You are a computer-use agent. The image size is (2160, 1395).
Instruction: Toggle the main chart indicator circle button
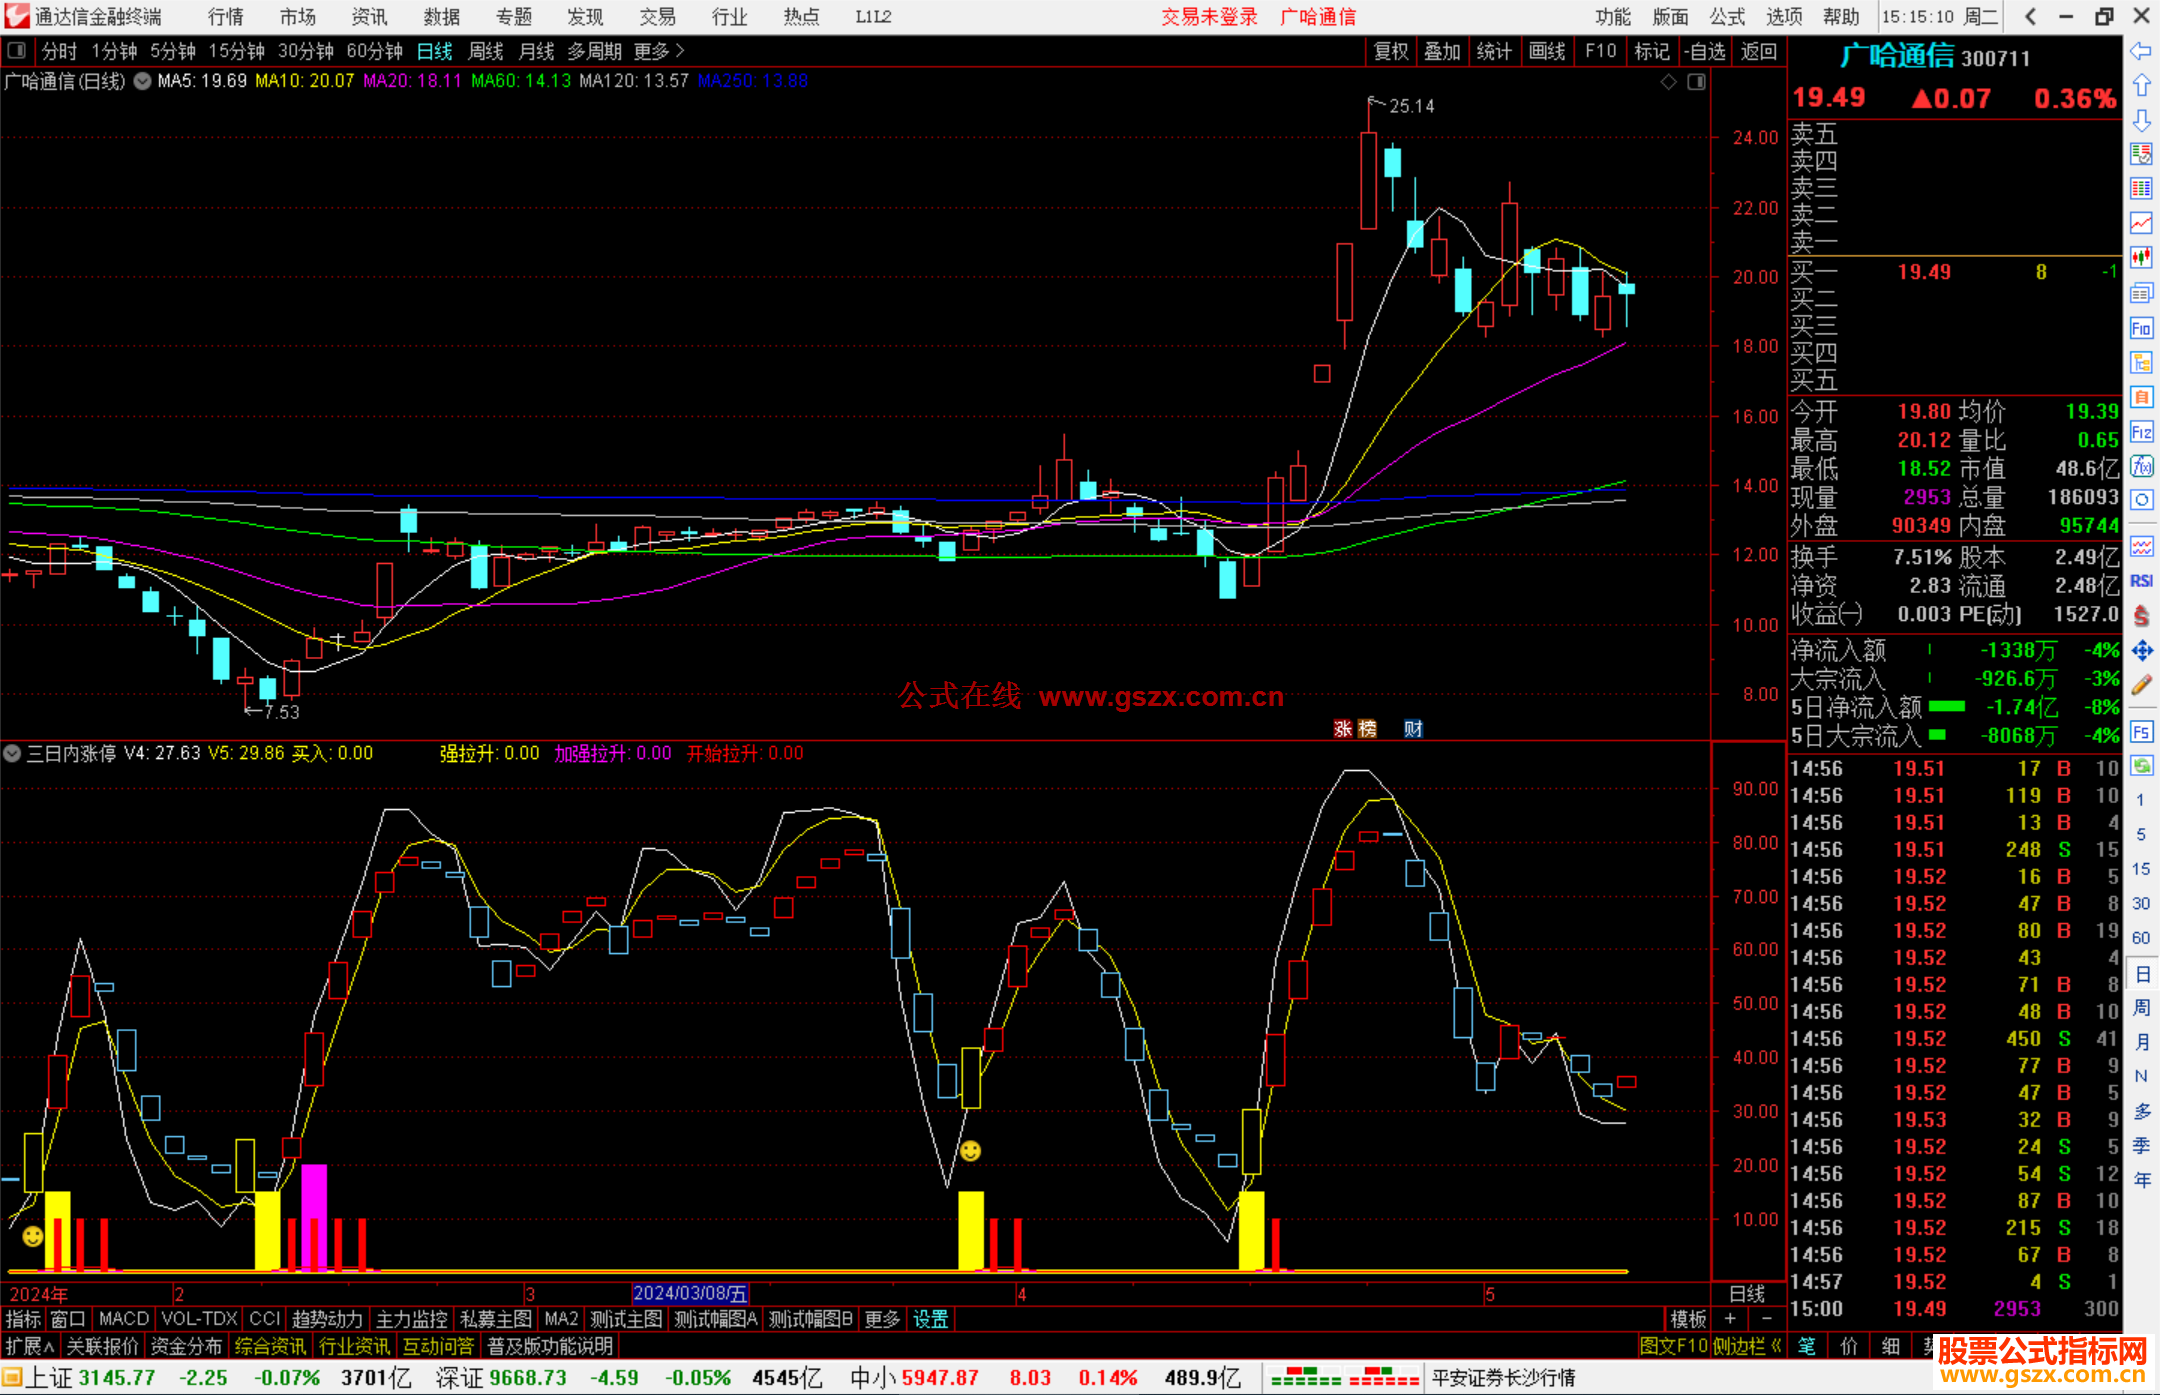click(x=143, y=81)
